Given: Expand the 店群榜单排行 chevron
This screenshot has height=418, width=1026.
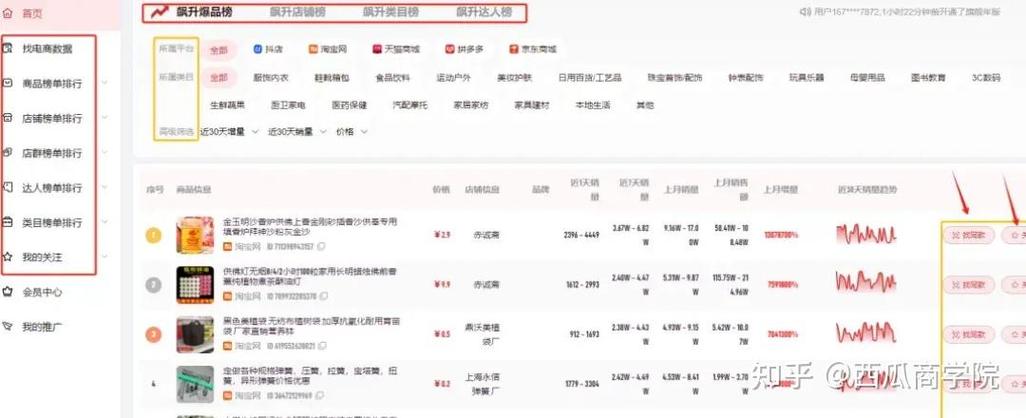Looking at the screenshot, I should point(105,153).
